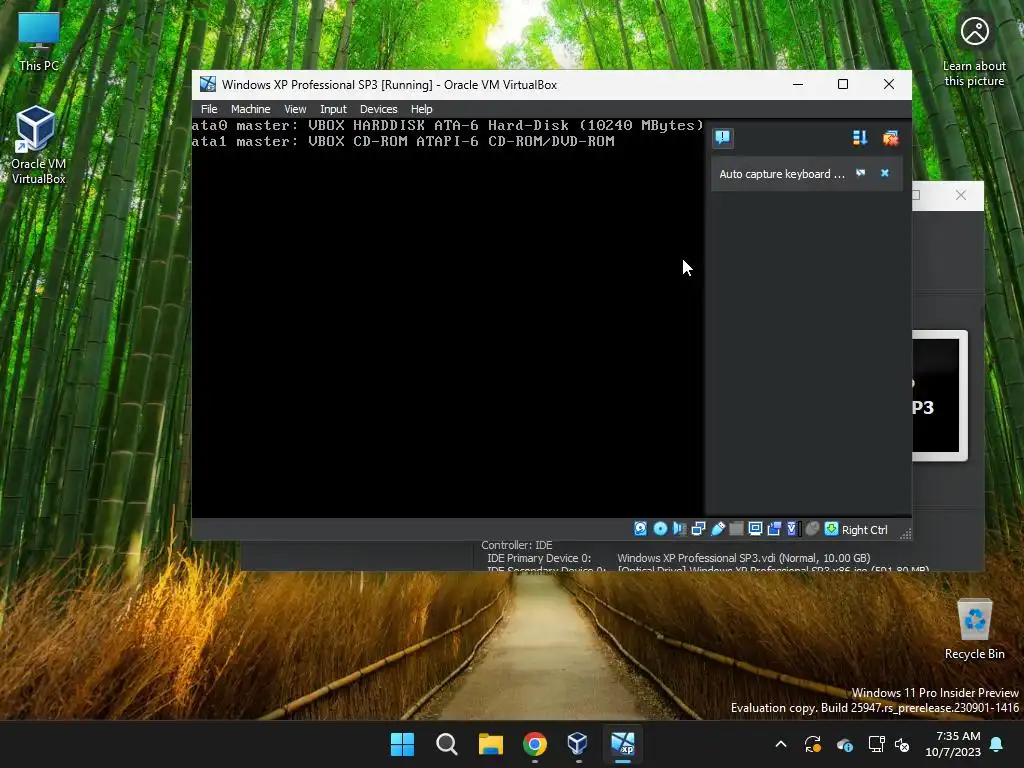Click the OneDrive cloud tray icon
Viewport: 1024px width, 768px height.
click(x=844, y=744)
